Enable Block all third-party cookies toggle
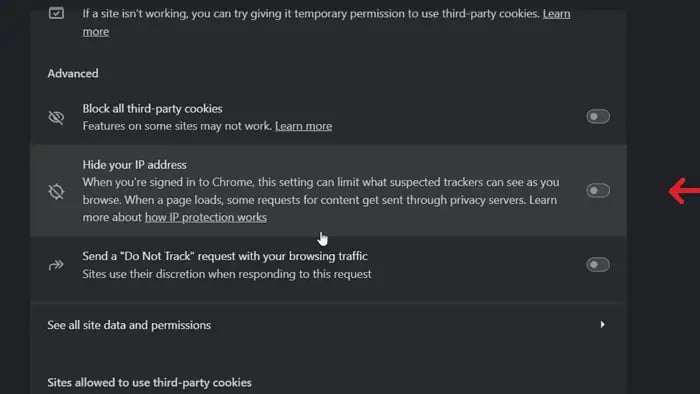 (x=598, y=117)
